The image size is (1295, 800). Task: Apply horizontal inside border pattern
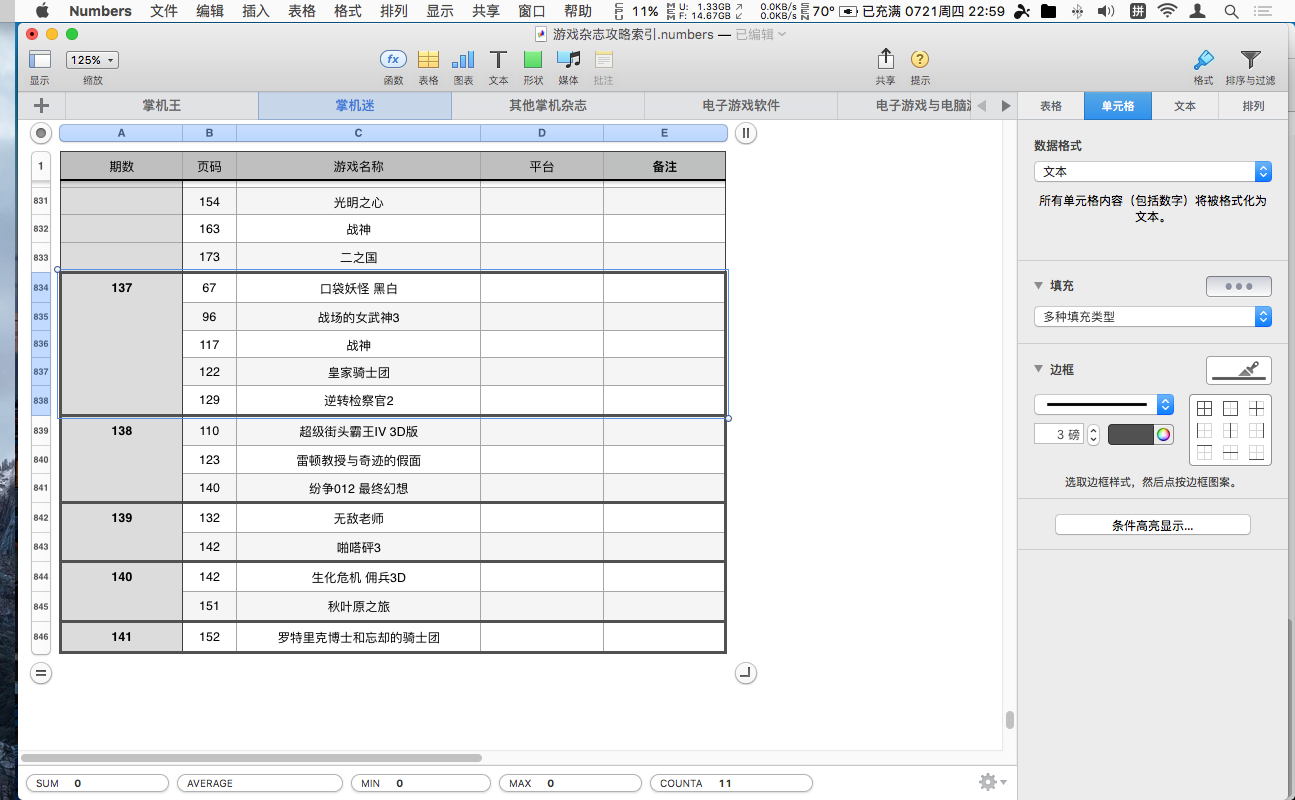(x=1230, y=452)
